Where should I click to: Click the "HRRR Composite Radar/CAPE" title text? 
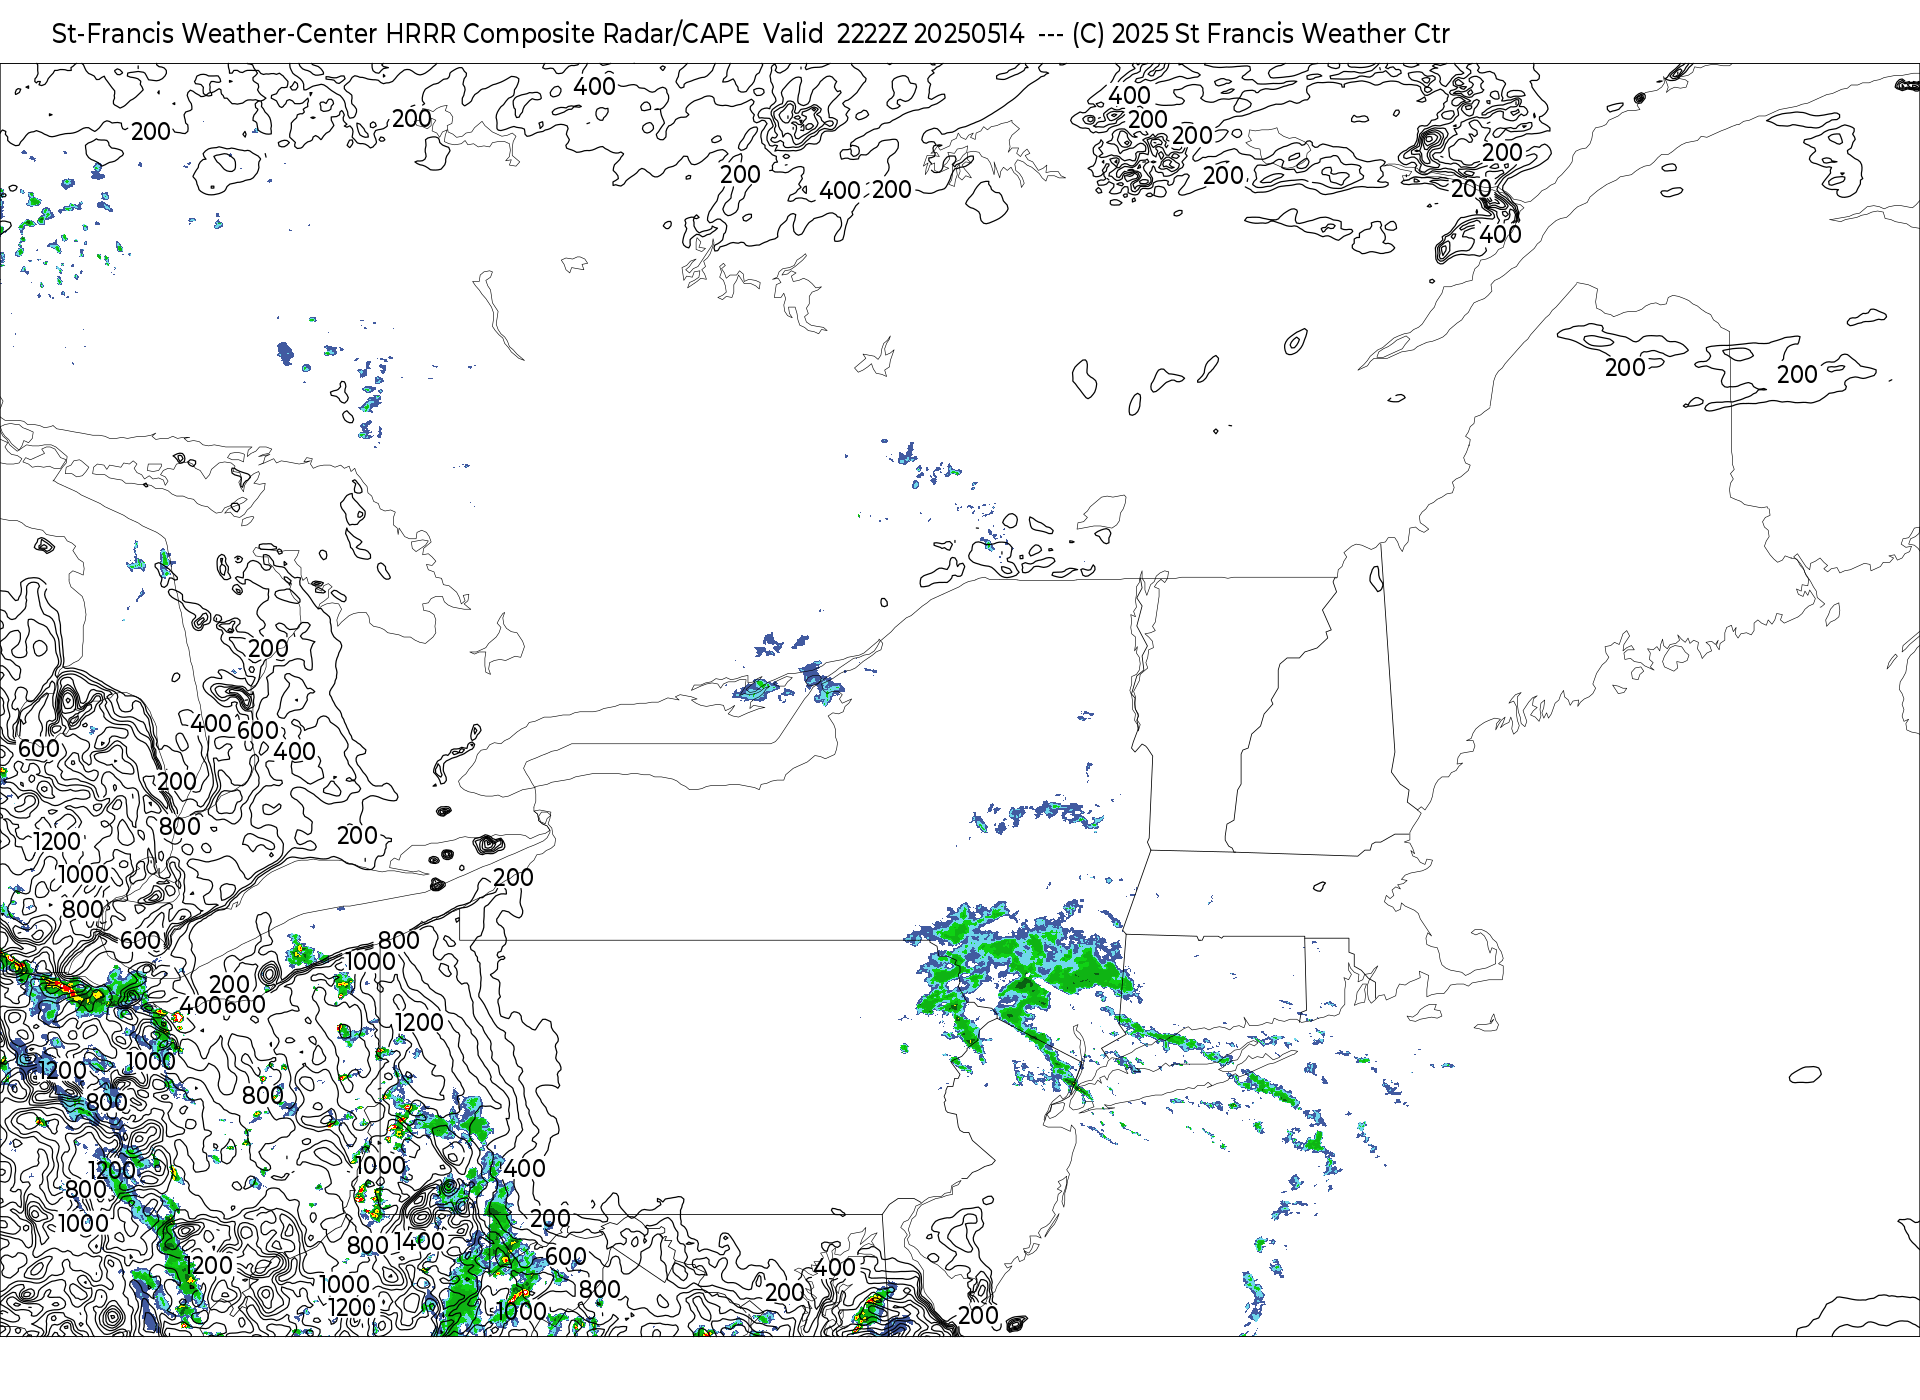point(568,34)
